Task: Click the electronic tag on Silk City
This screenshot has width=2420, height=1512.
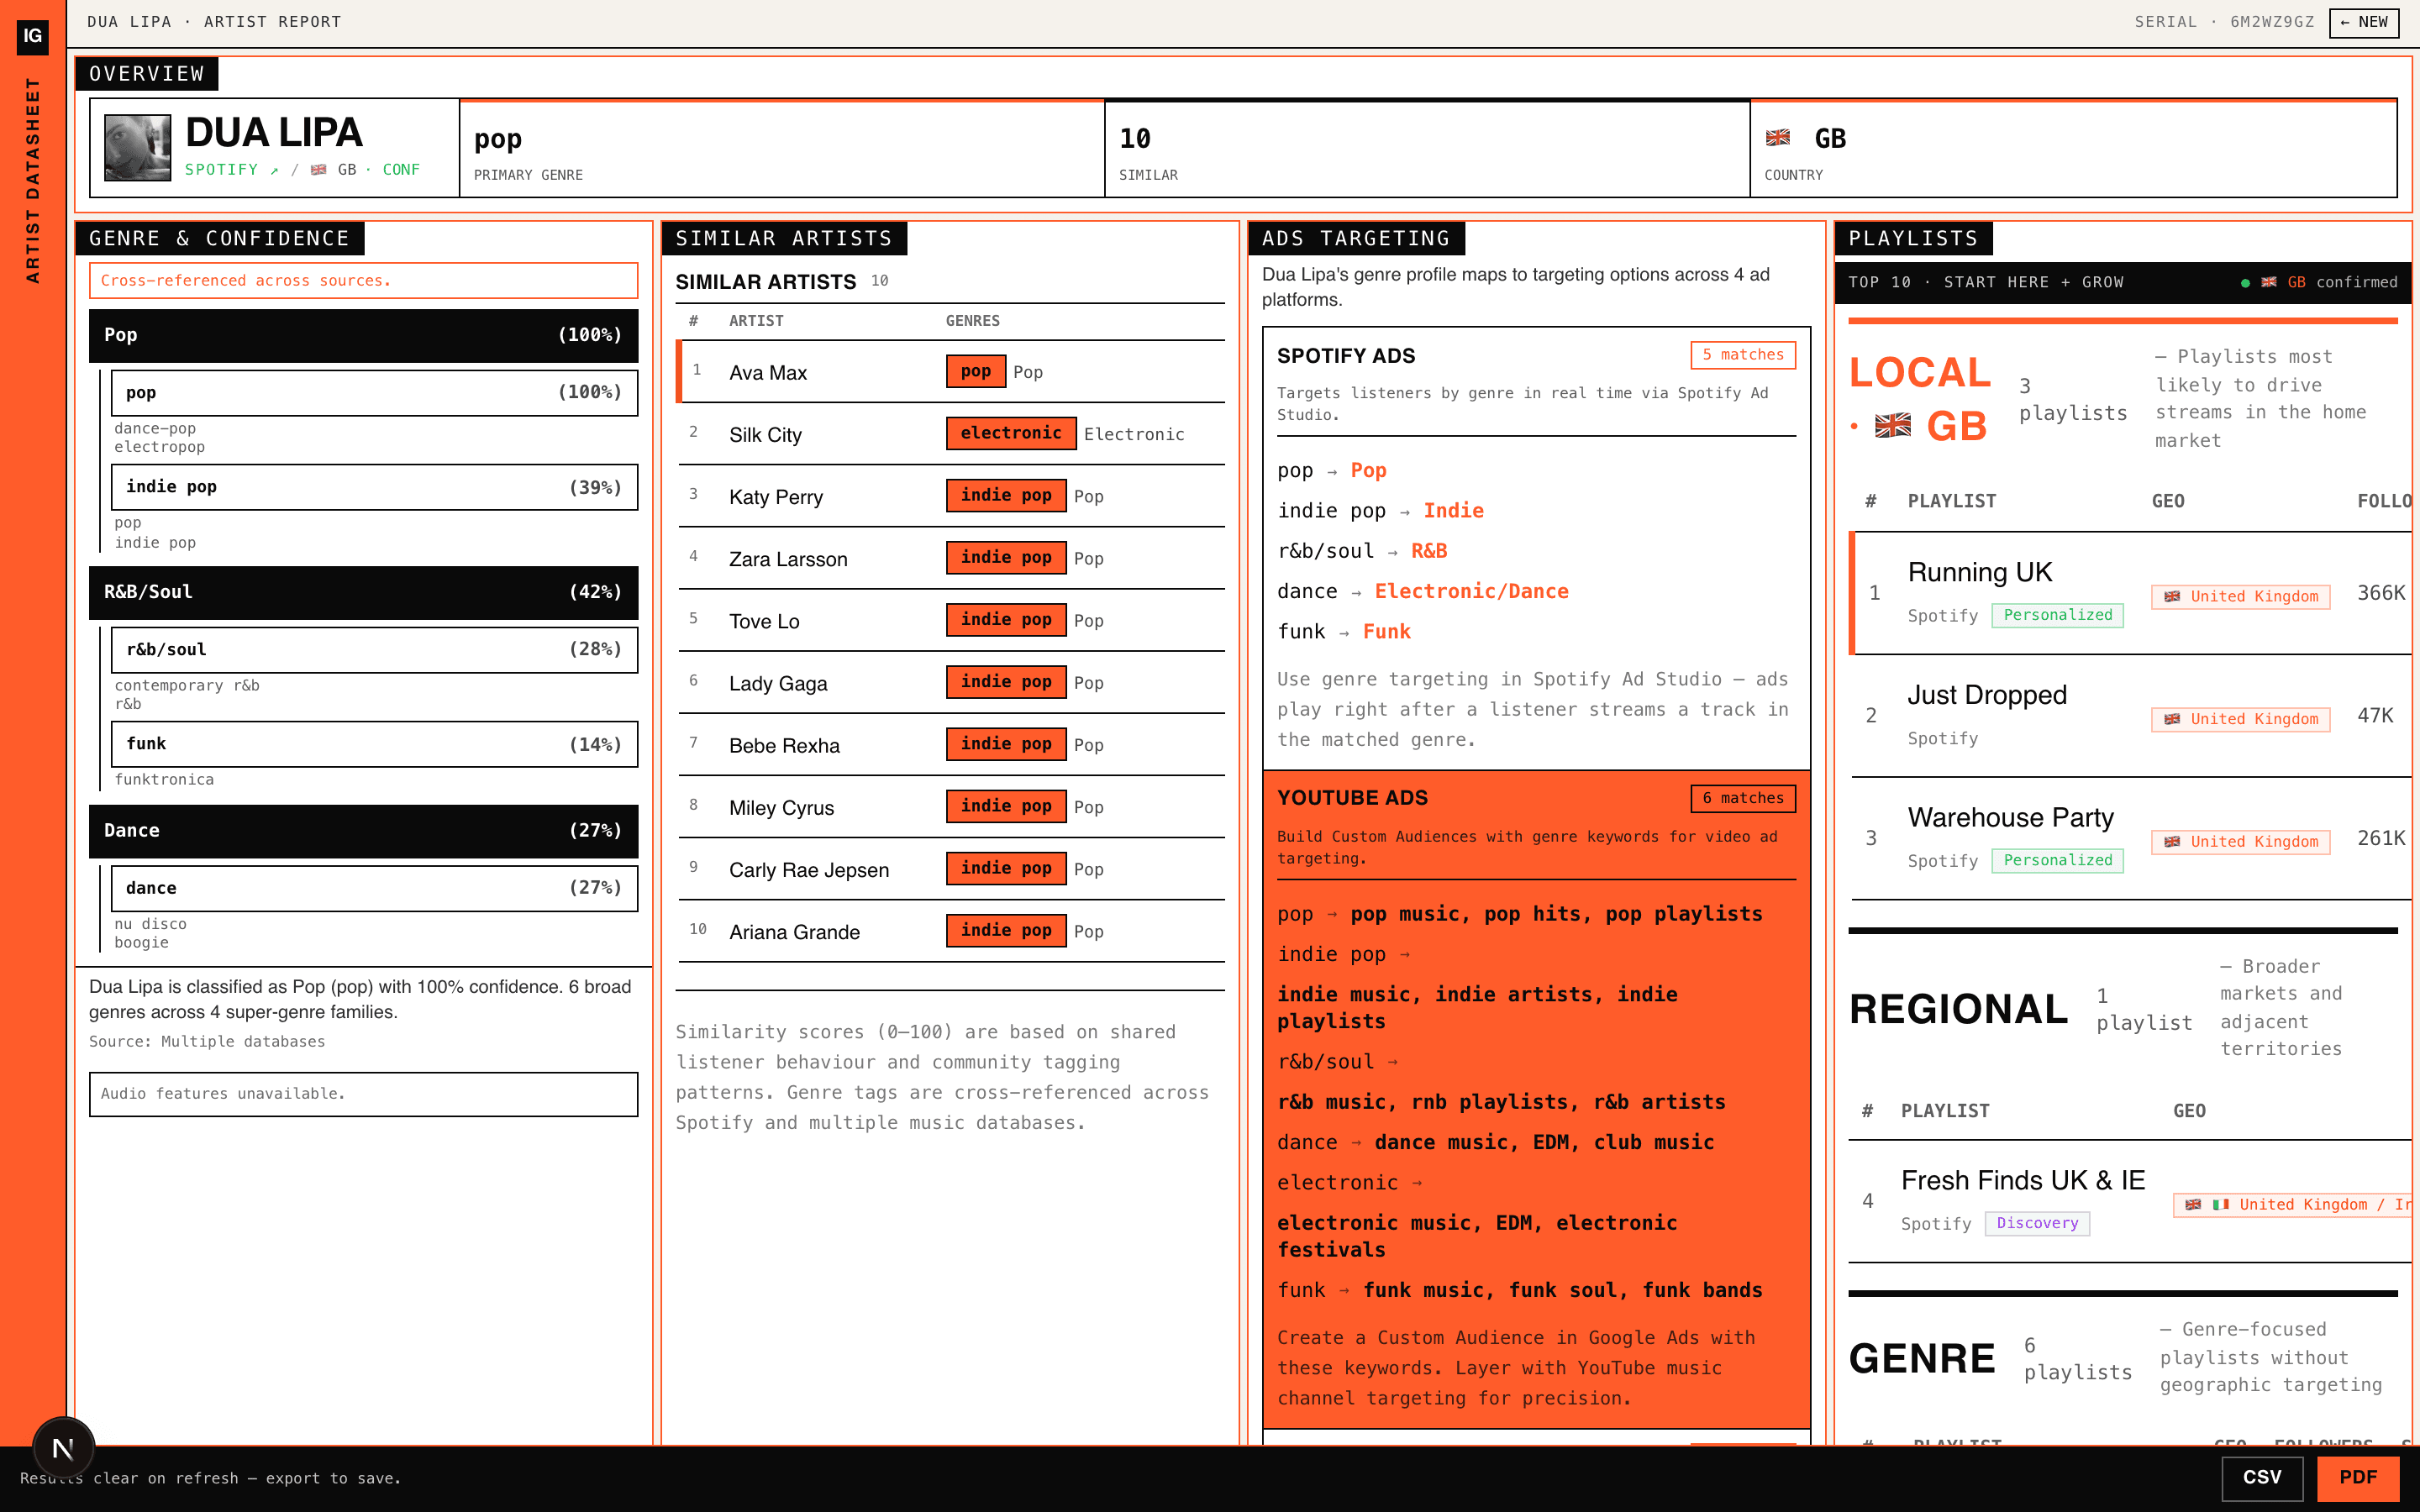Action: (1011, 433)
